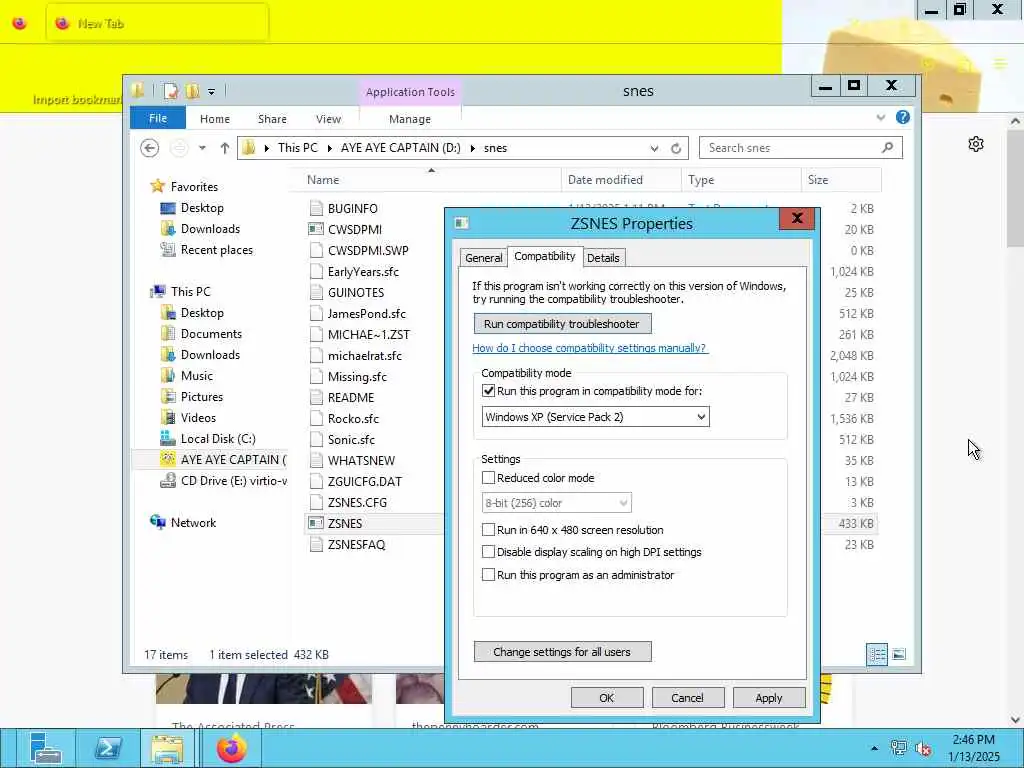Select the Rocko.sfc file
The height and width of the screenshot is (768, 1024).
pyautogui.click(x=353, y=419)
